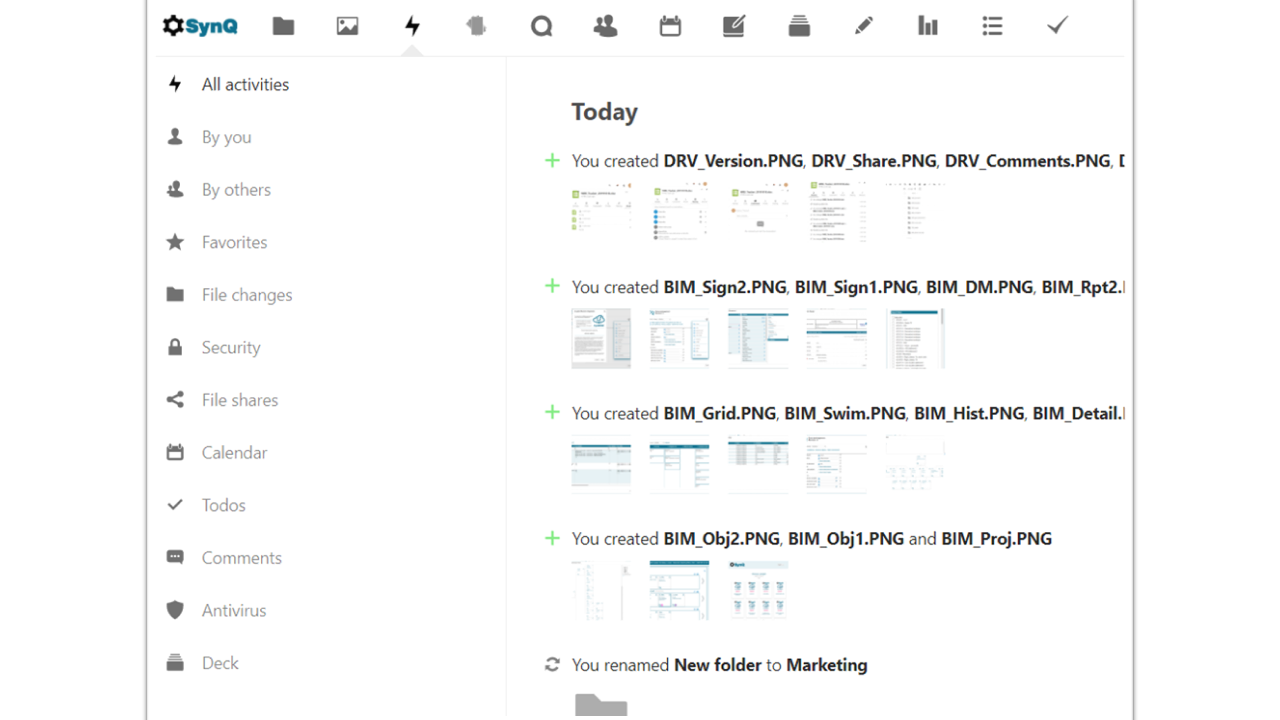
Task: Open the Photos app in the top bar
Action: point(347,26)
